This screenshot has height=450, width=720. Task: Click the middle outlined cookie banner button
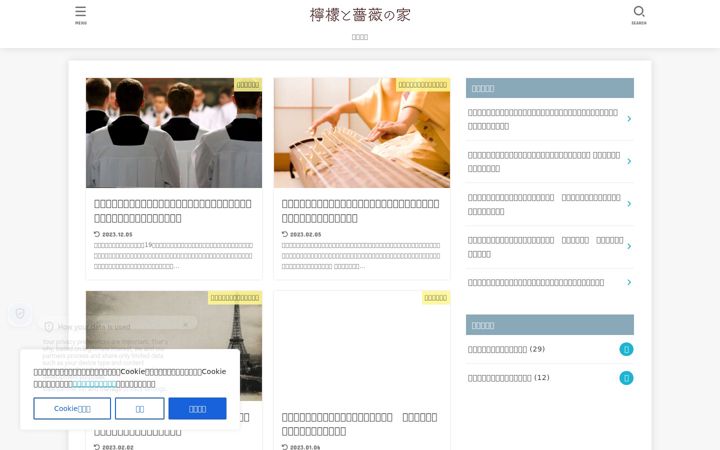coord(140,409)
